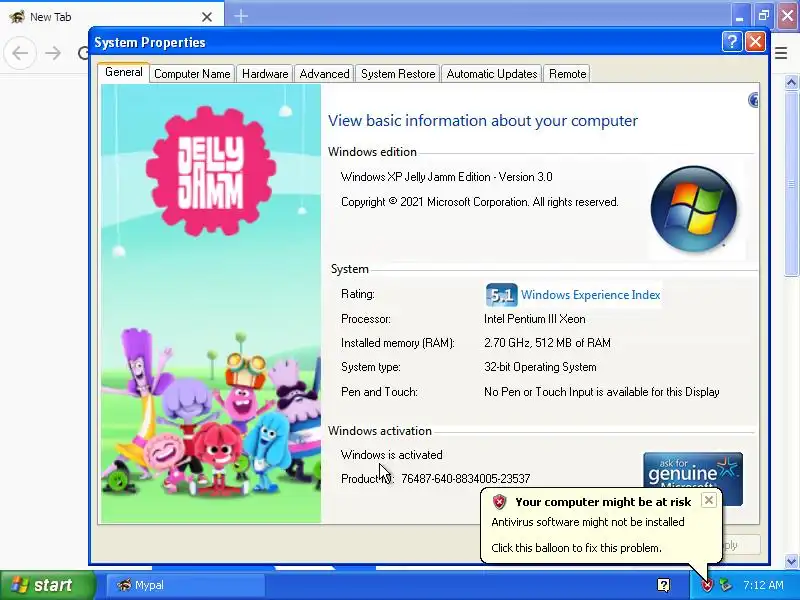The width and height of the screenshot is (800, 600).
Task: Switch to the General tab
Action: pyautogui.click(x=123, y=72)
